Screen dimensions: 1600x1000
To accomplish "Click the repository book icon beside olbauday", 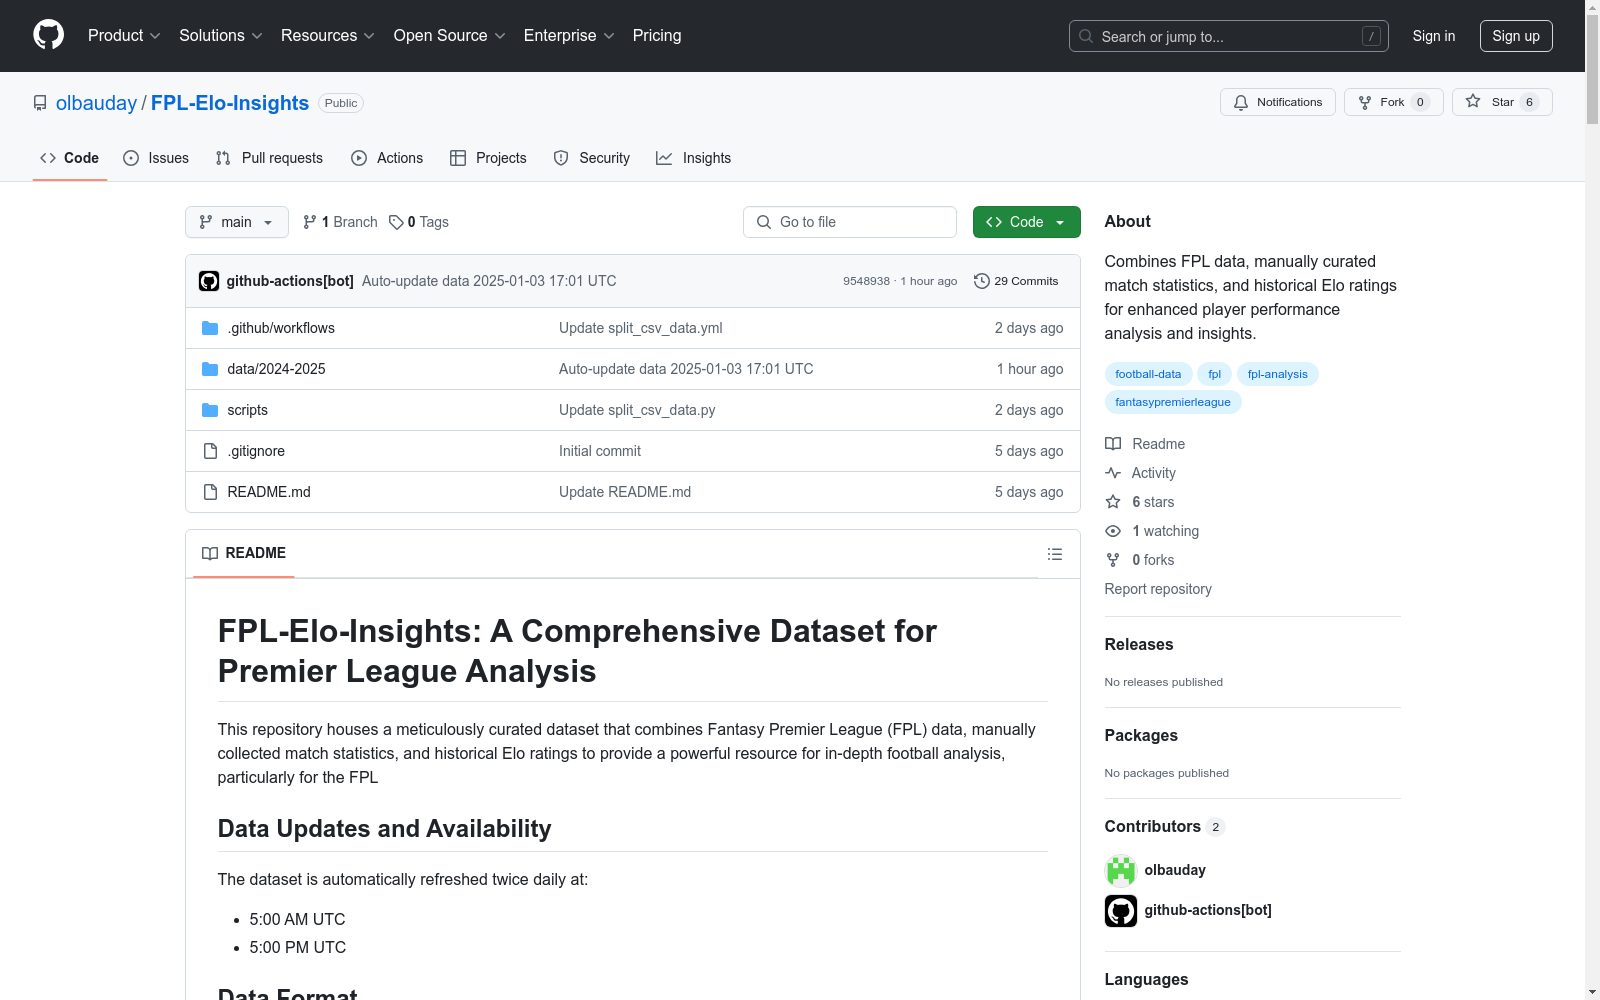I will pyautogui.click(x=40, y=103).
